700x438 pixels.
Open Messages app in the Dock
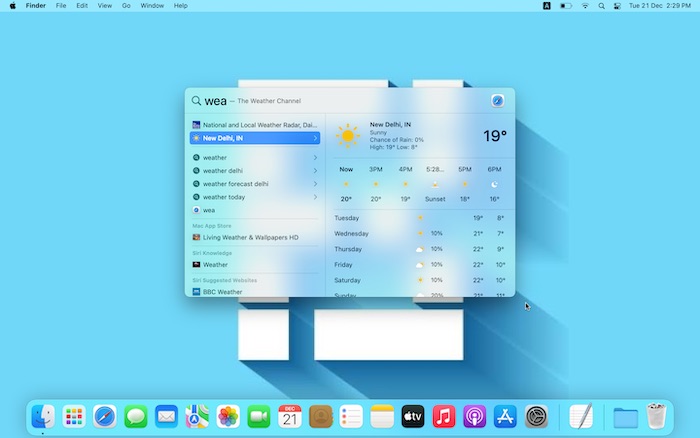tap(136, 417)
